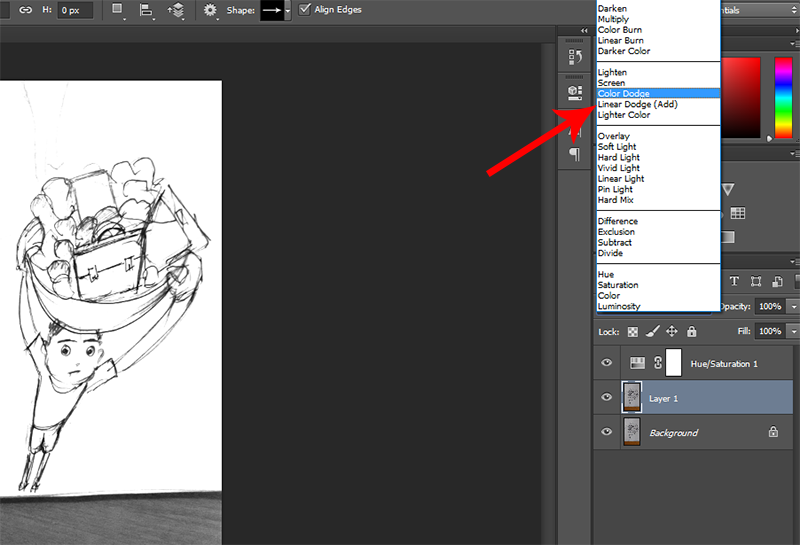Click in the red color picker field

(x=740, y=97)
